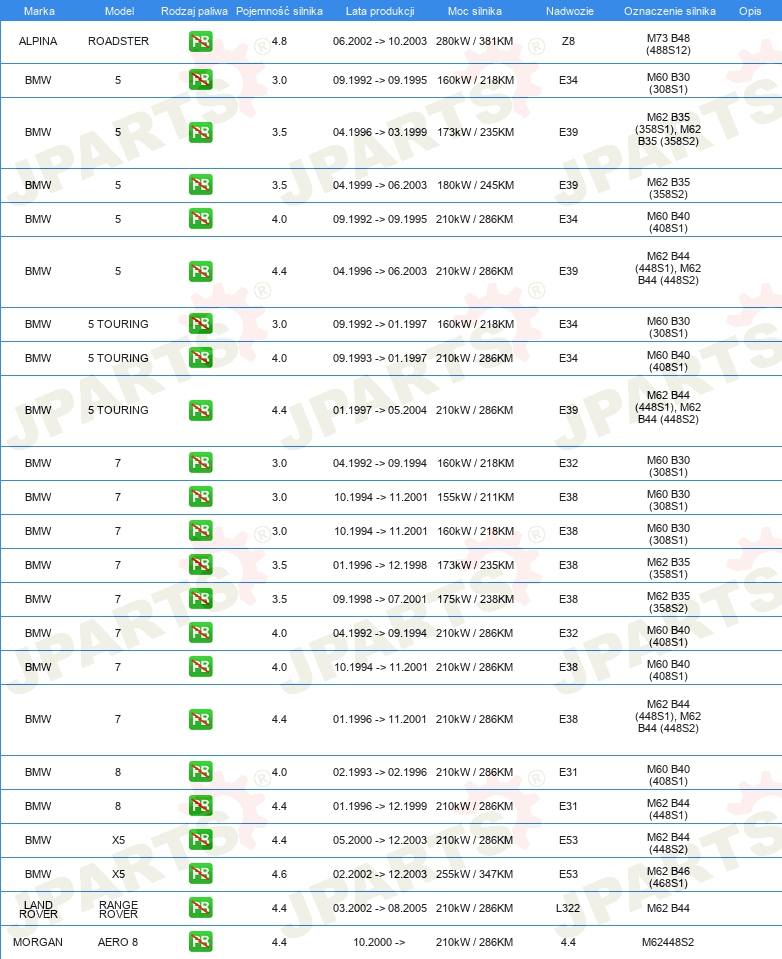The width and height of the screenshot is (782, 959).
Task: Select the ALPINA brand cell
Action: 38,41
